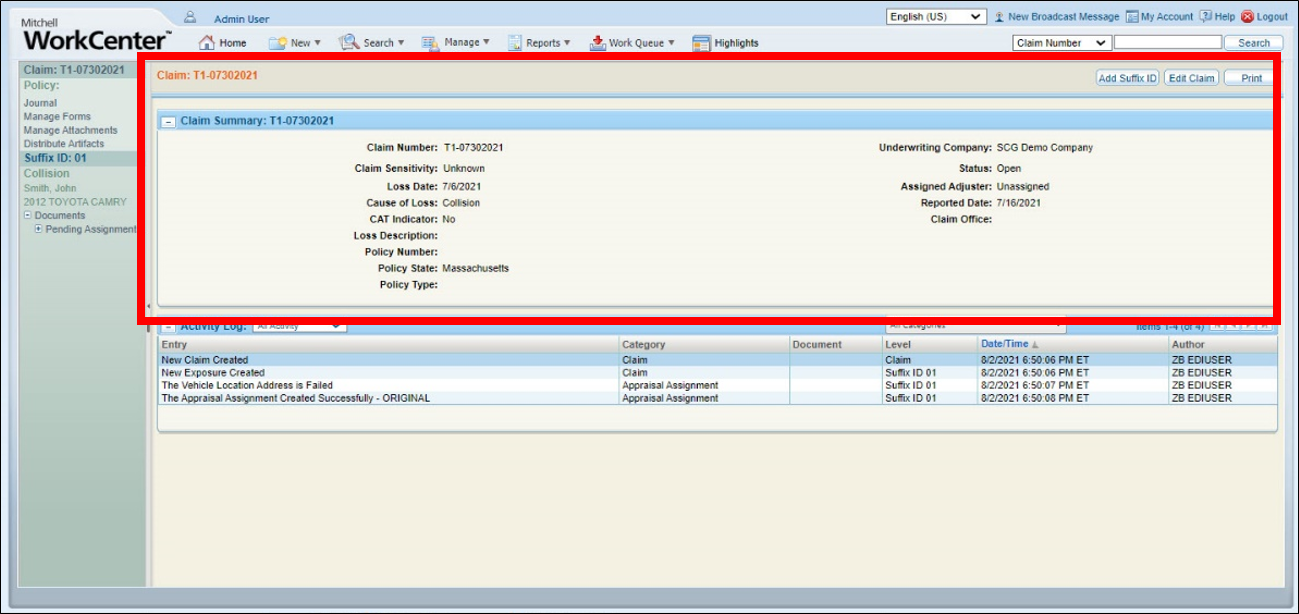This screenshot has height=614, width=1299.
Task: Click the quick search text field
Action: [x=1167, y=43]
